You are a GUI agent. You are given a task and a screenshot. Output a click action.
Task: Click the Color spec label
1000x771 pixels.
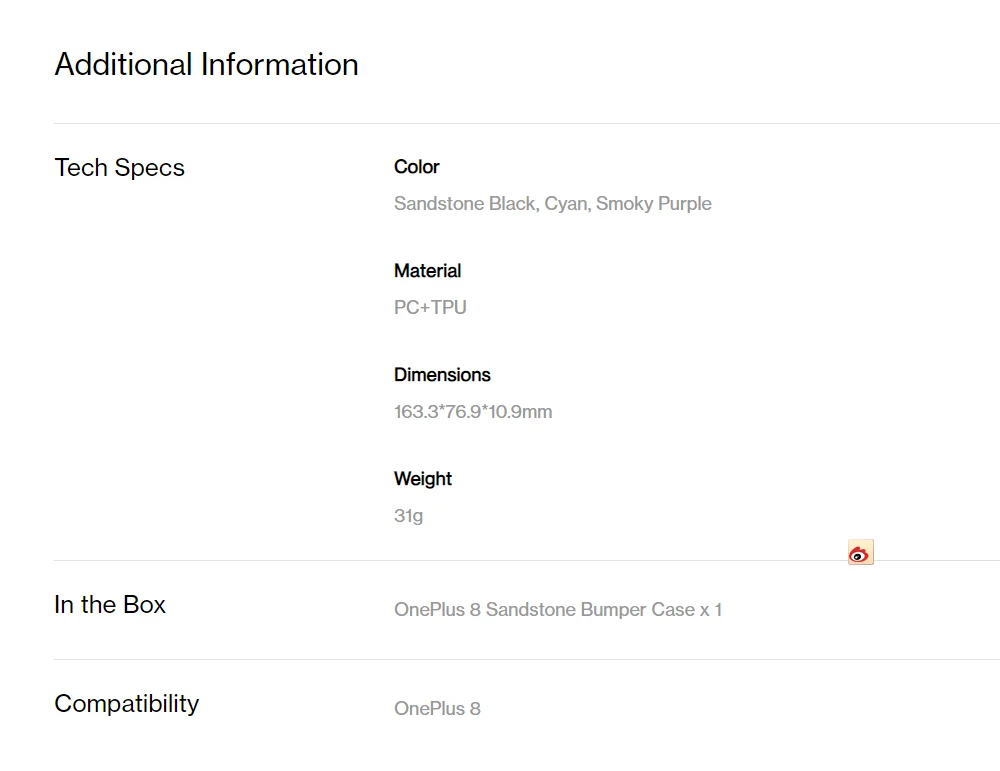(416, 167)
